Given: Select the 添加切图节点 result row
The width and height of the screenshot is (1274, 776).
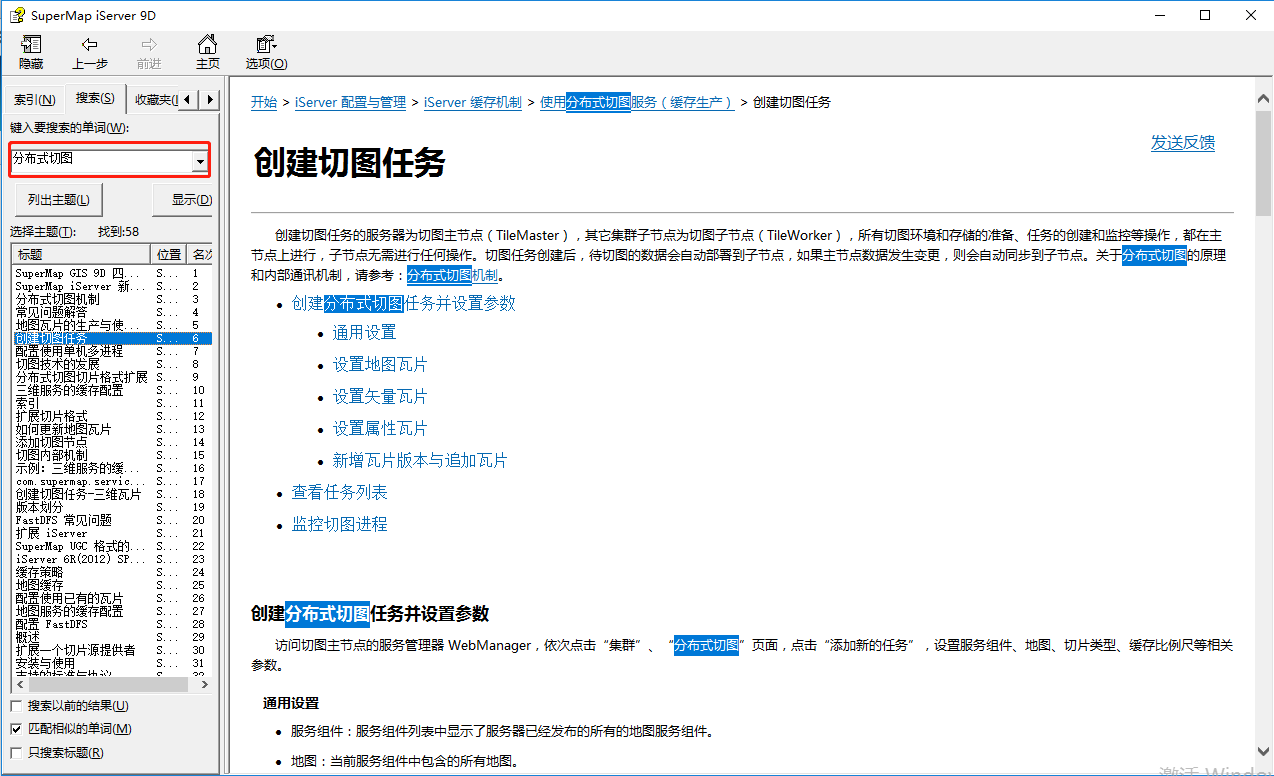Looking at the screenshot, I should [x=112, y=442].
